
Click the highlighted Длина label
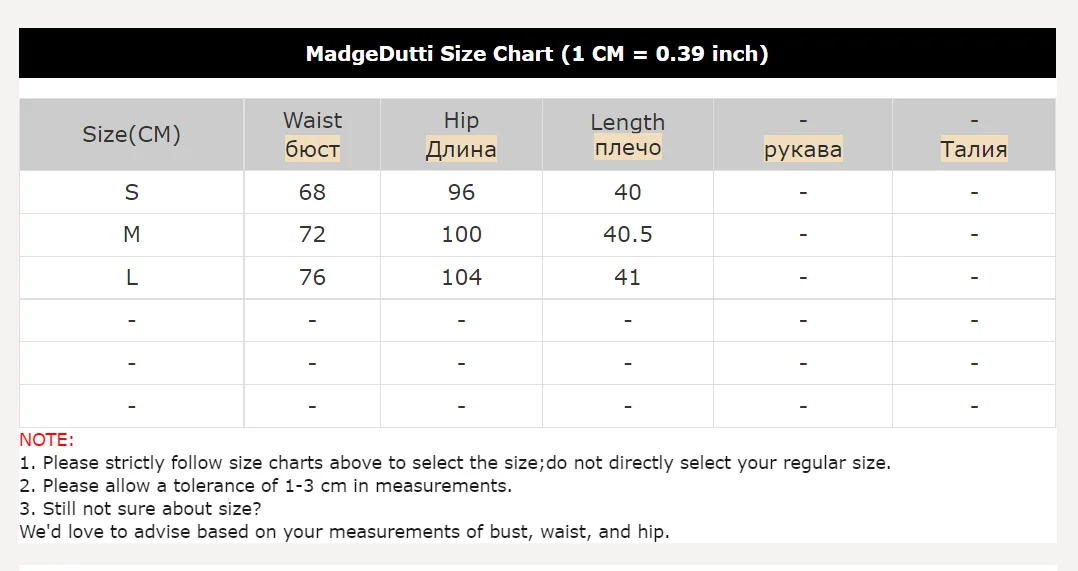tap(461, 150)
